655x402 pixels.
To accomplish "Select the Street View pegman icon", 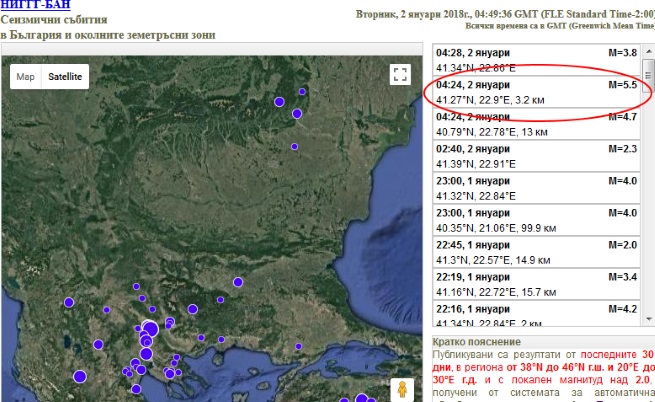I will tap(402, 389).
